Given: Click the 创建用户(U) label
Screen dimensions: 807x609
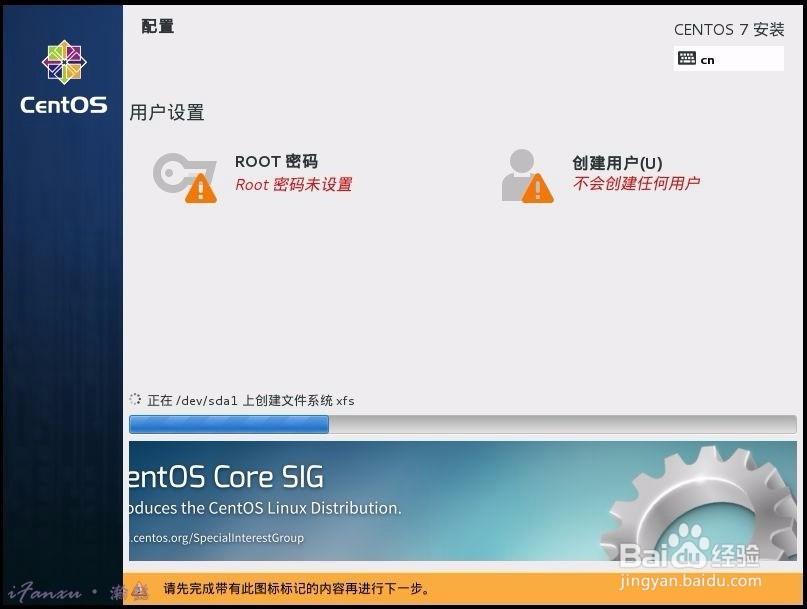Looking at the screenshot, I should [x=617, y=163].
